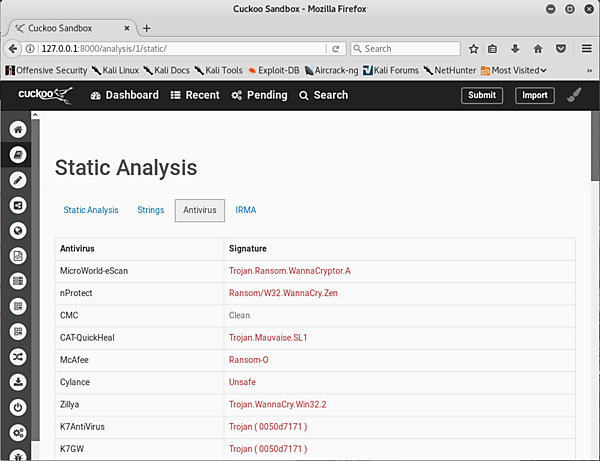Open the Firefox hamburger menu

(584, 48)
